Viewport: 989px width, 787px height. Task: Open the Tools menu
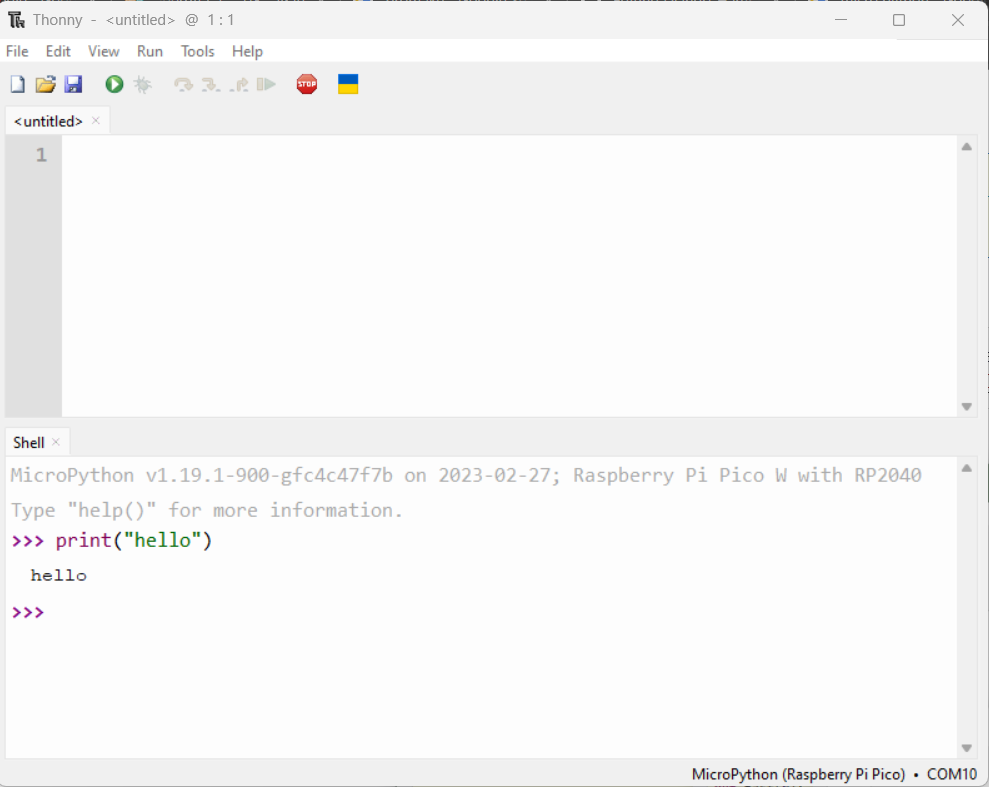(x=197, y=51)
